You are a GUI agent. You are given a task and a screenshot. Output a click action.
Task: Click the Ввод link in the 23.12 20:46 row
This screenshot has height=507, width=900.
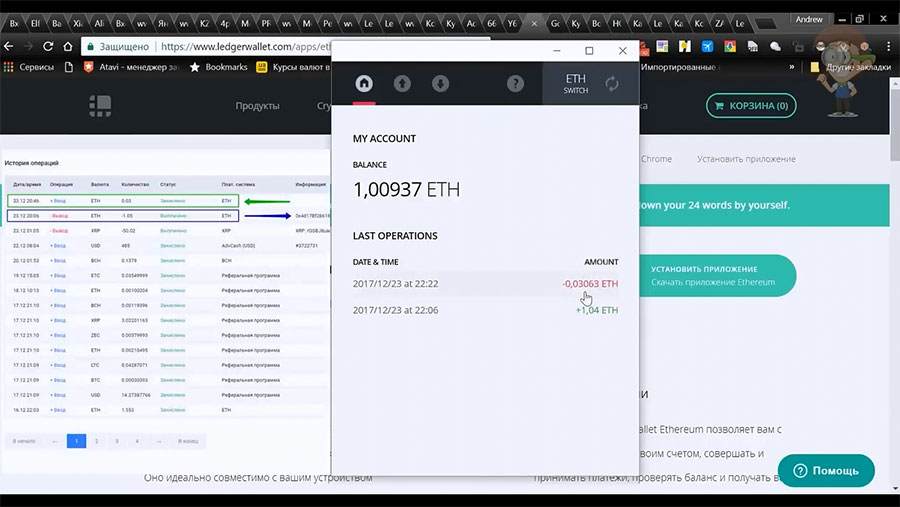pos(59,201)
